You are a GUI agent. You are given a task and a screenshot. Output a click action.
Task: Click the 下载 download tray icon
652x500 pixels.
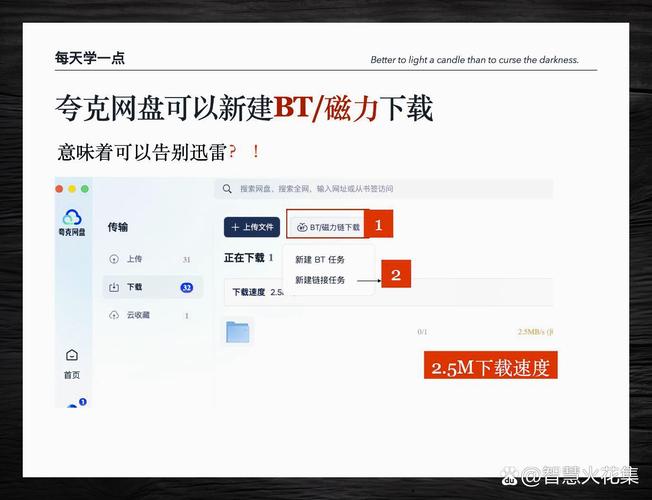coord(114,287)
